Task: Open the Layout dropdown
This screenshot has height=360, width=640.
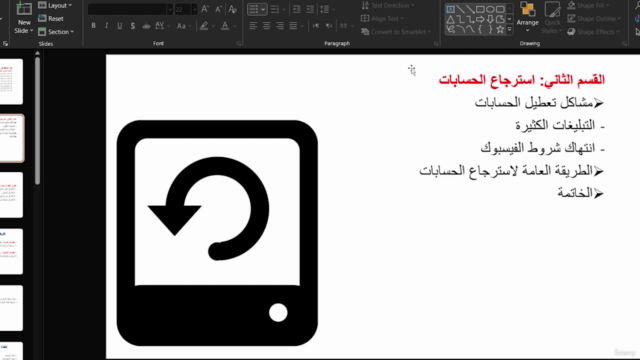Action: click(55, 5)
